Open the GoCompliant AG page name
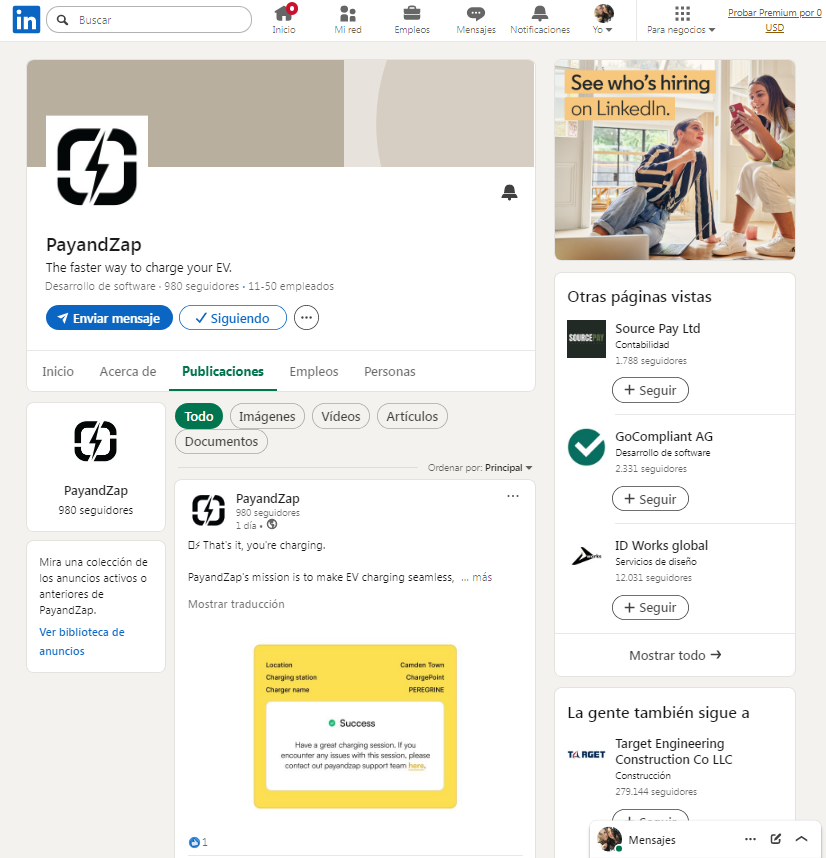 click(x=664, y=437)
